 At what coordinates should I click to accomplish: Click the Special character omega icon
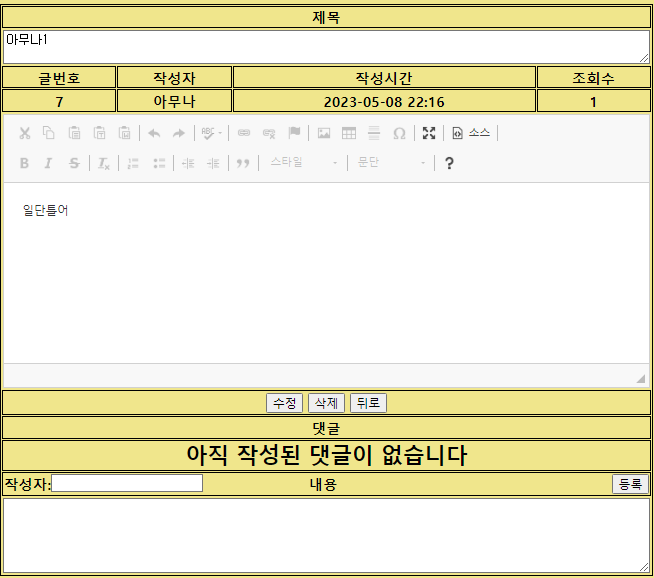(399, 133)
